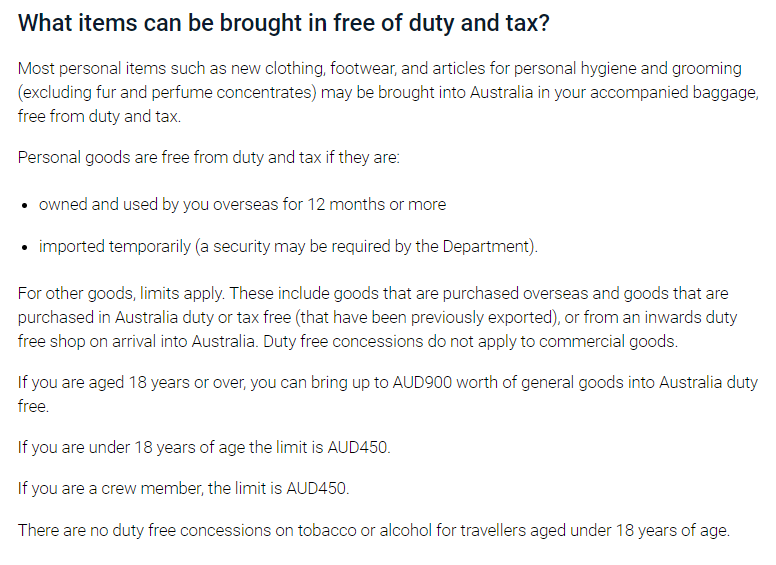Click the word 'Department' in second bullet

pyautogui.click(x=485, y=246)
